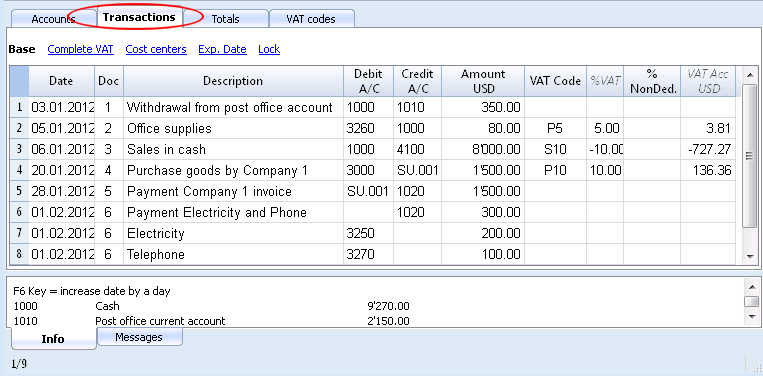This screenshot has height=376, width=763.
Task: Click VAT code cell S10
Action: 555,149
